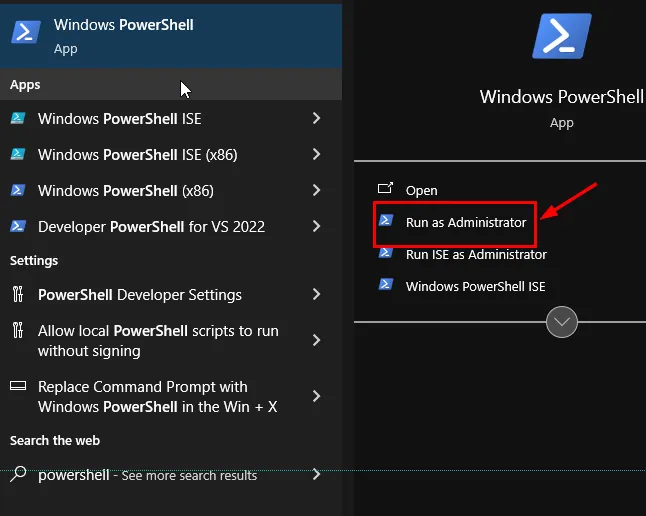Screen dimensions: 646x516
Task: Click the PowerShell icon in the best match result
Action: (x=25, y=32)
